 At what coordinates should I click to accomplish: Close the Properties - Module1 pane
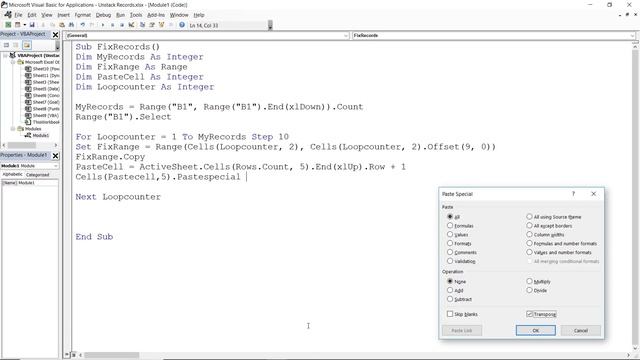point(56,156)
